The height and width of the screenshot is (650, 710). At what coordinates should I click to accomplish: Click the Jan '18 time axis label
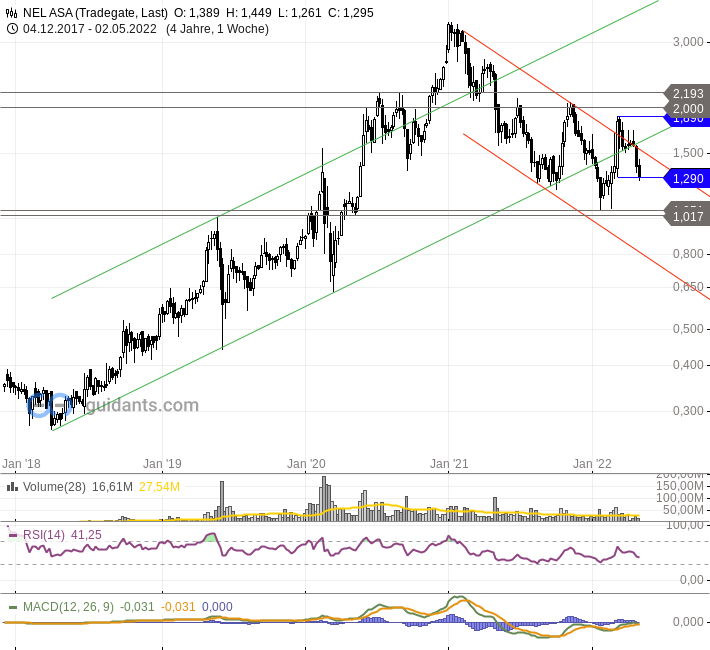pos(21,464)
